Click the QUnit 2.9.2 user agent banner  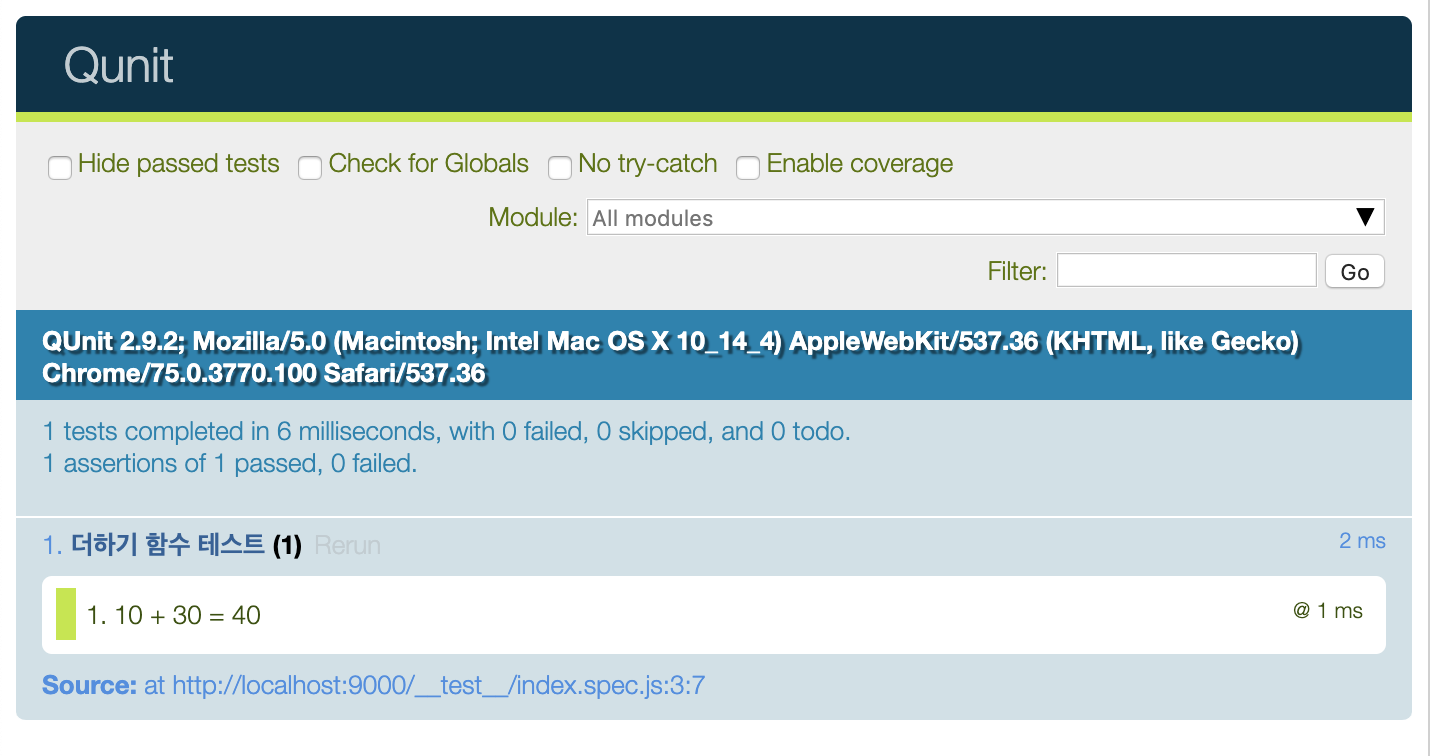714,357
